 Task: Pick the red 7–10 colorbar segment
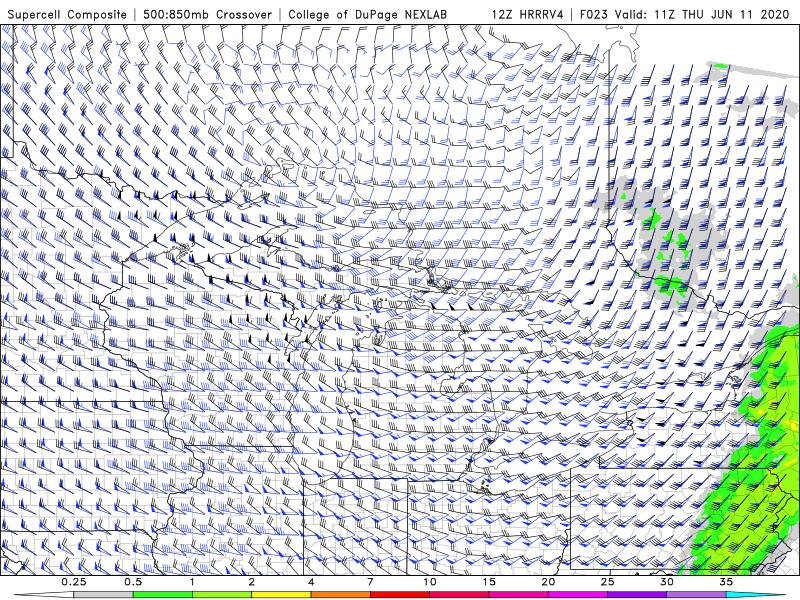click(x=400, y=595)
